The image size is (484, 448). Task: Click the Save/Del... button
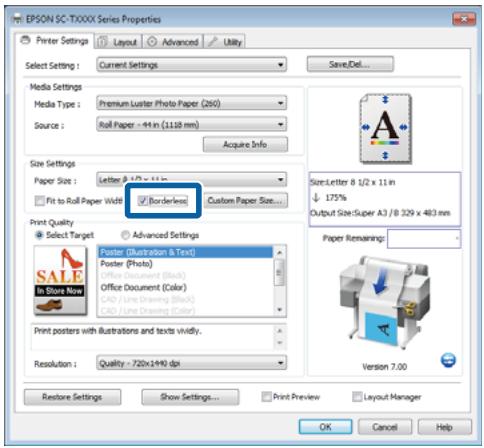pos(350,64)
